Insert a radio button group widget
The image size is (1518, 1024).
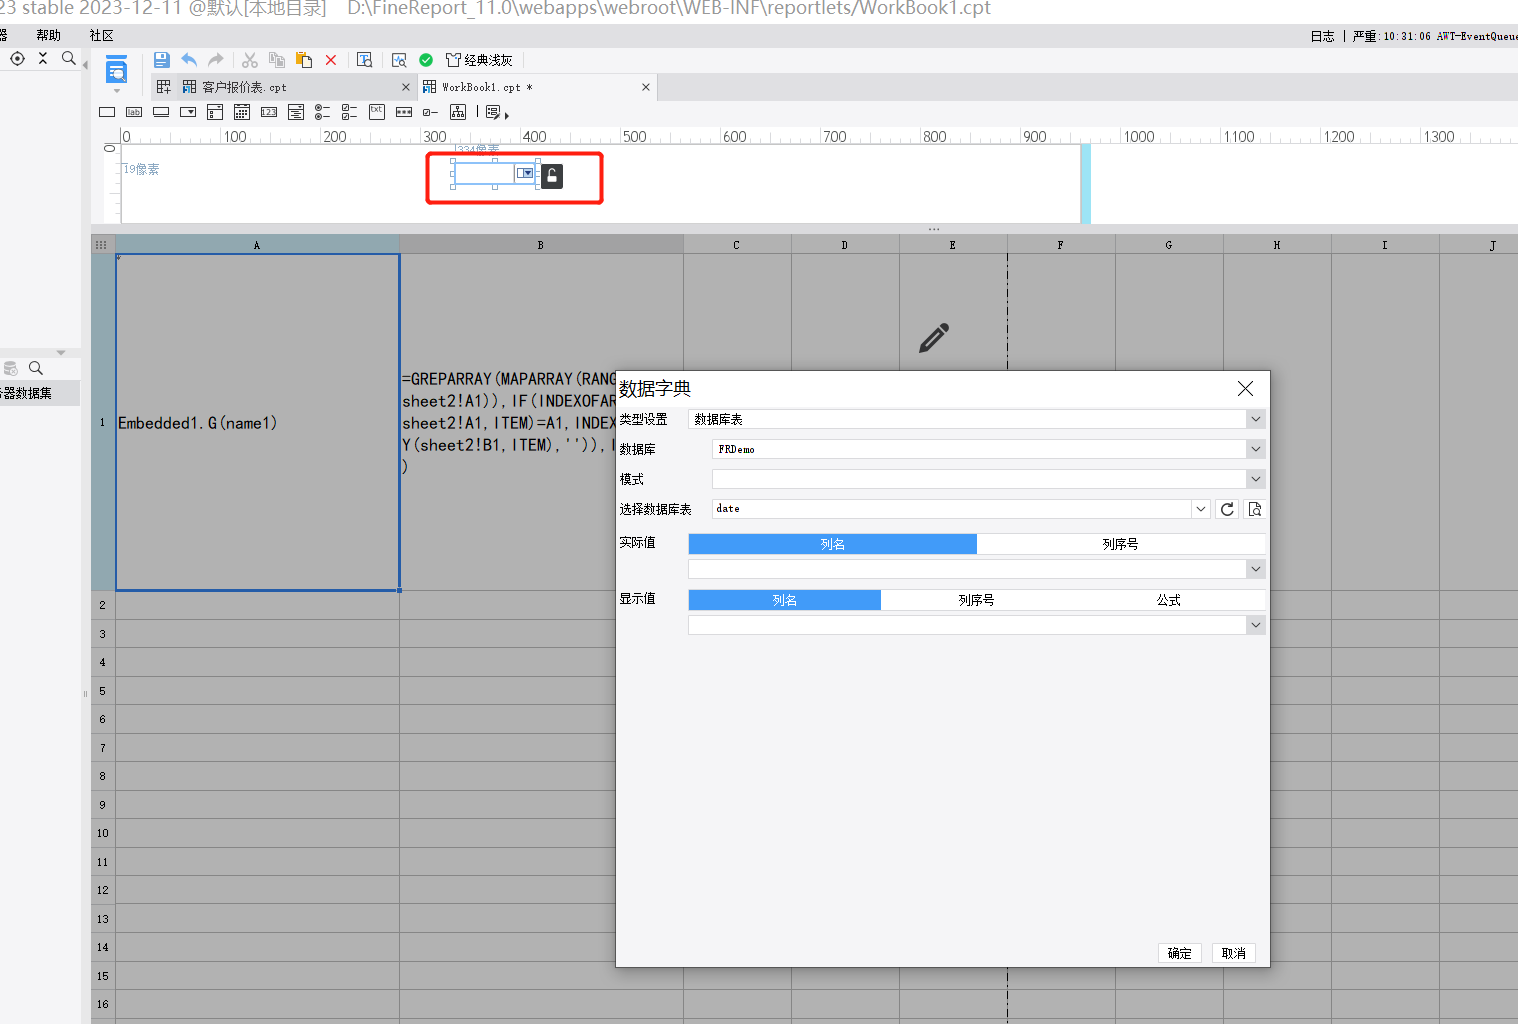tap(323, 112)
